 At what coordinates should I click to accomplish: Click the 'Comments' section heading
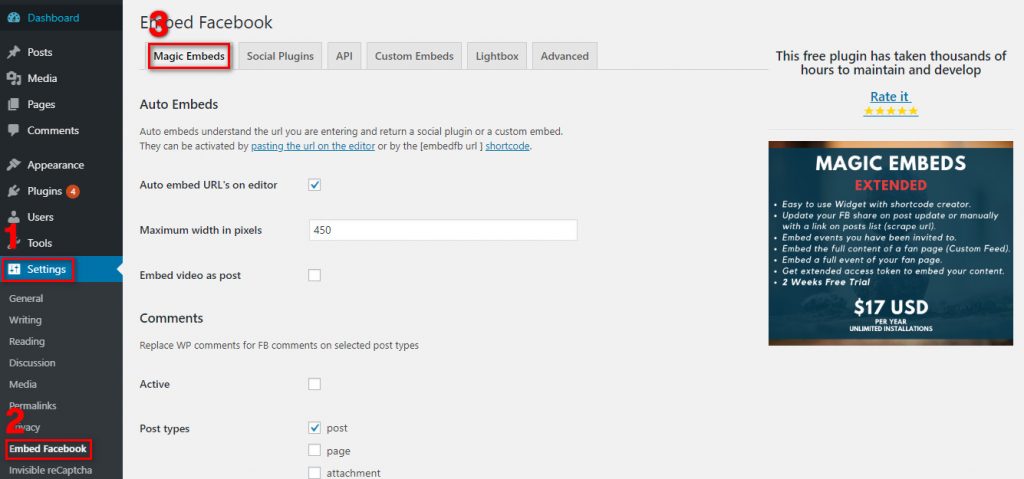(x=171, y=318)
